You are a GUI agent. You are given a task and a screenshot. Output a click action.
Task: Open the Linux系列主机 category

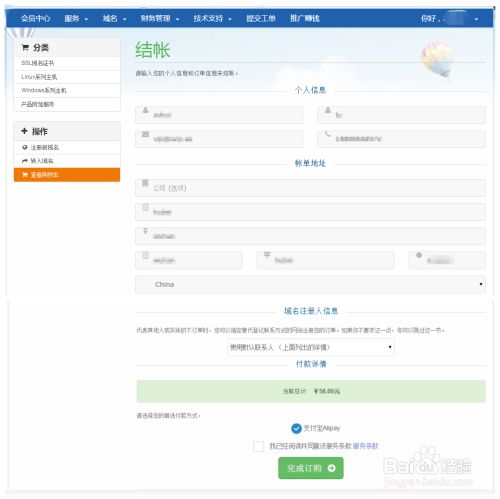[x=67, y=77]
